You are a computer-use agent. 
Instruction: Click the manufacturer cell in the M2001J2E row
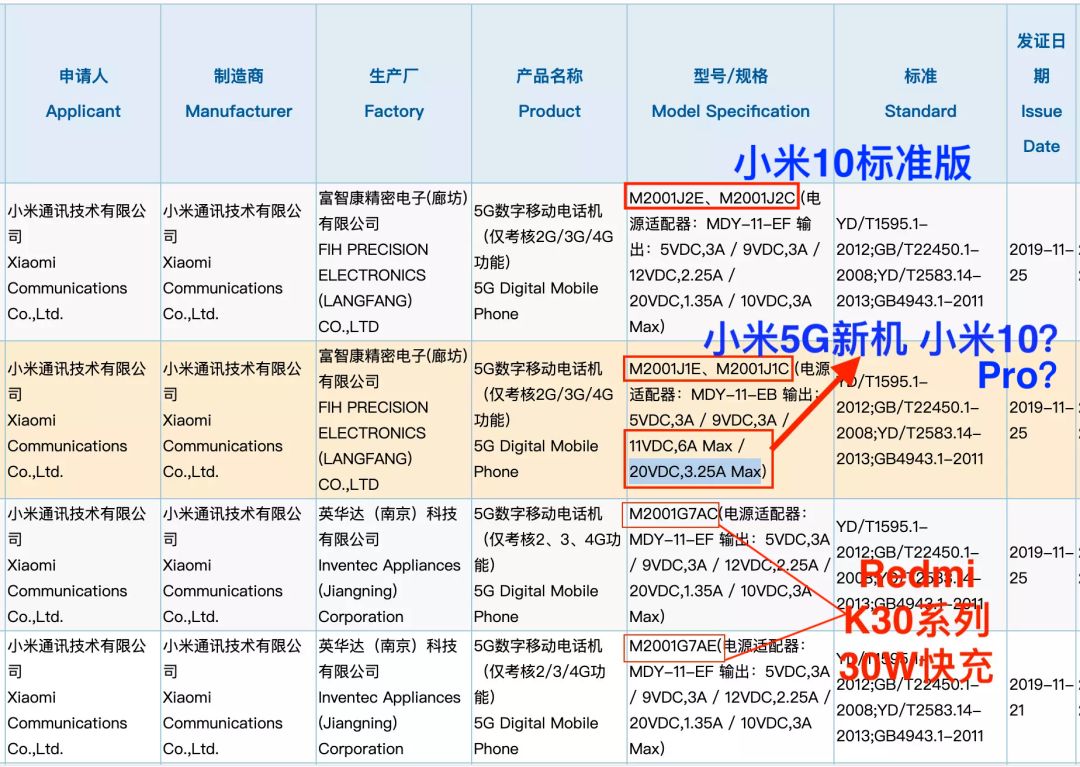(238, 262)
